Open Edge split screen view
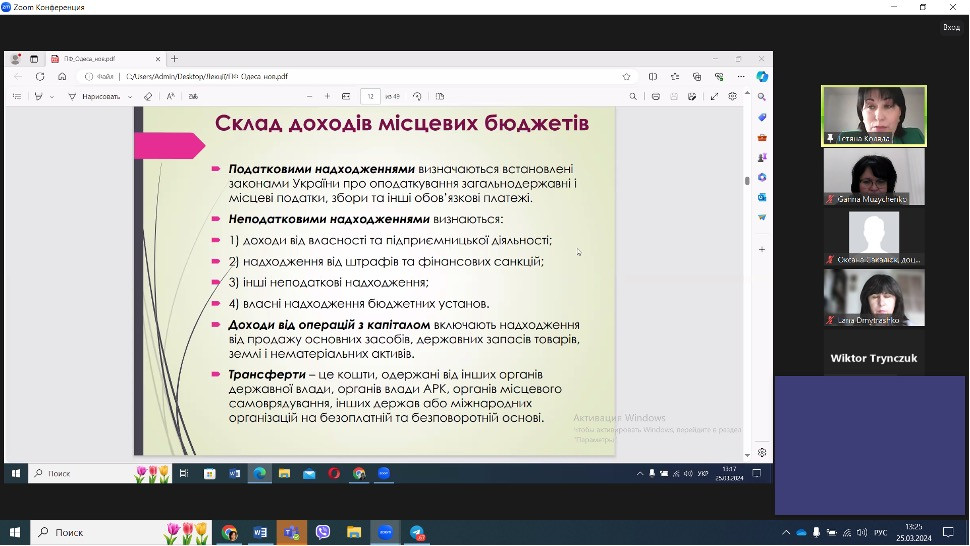 point(653,77)
